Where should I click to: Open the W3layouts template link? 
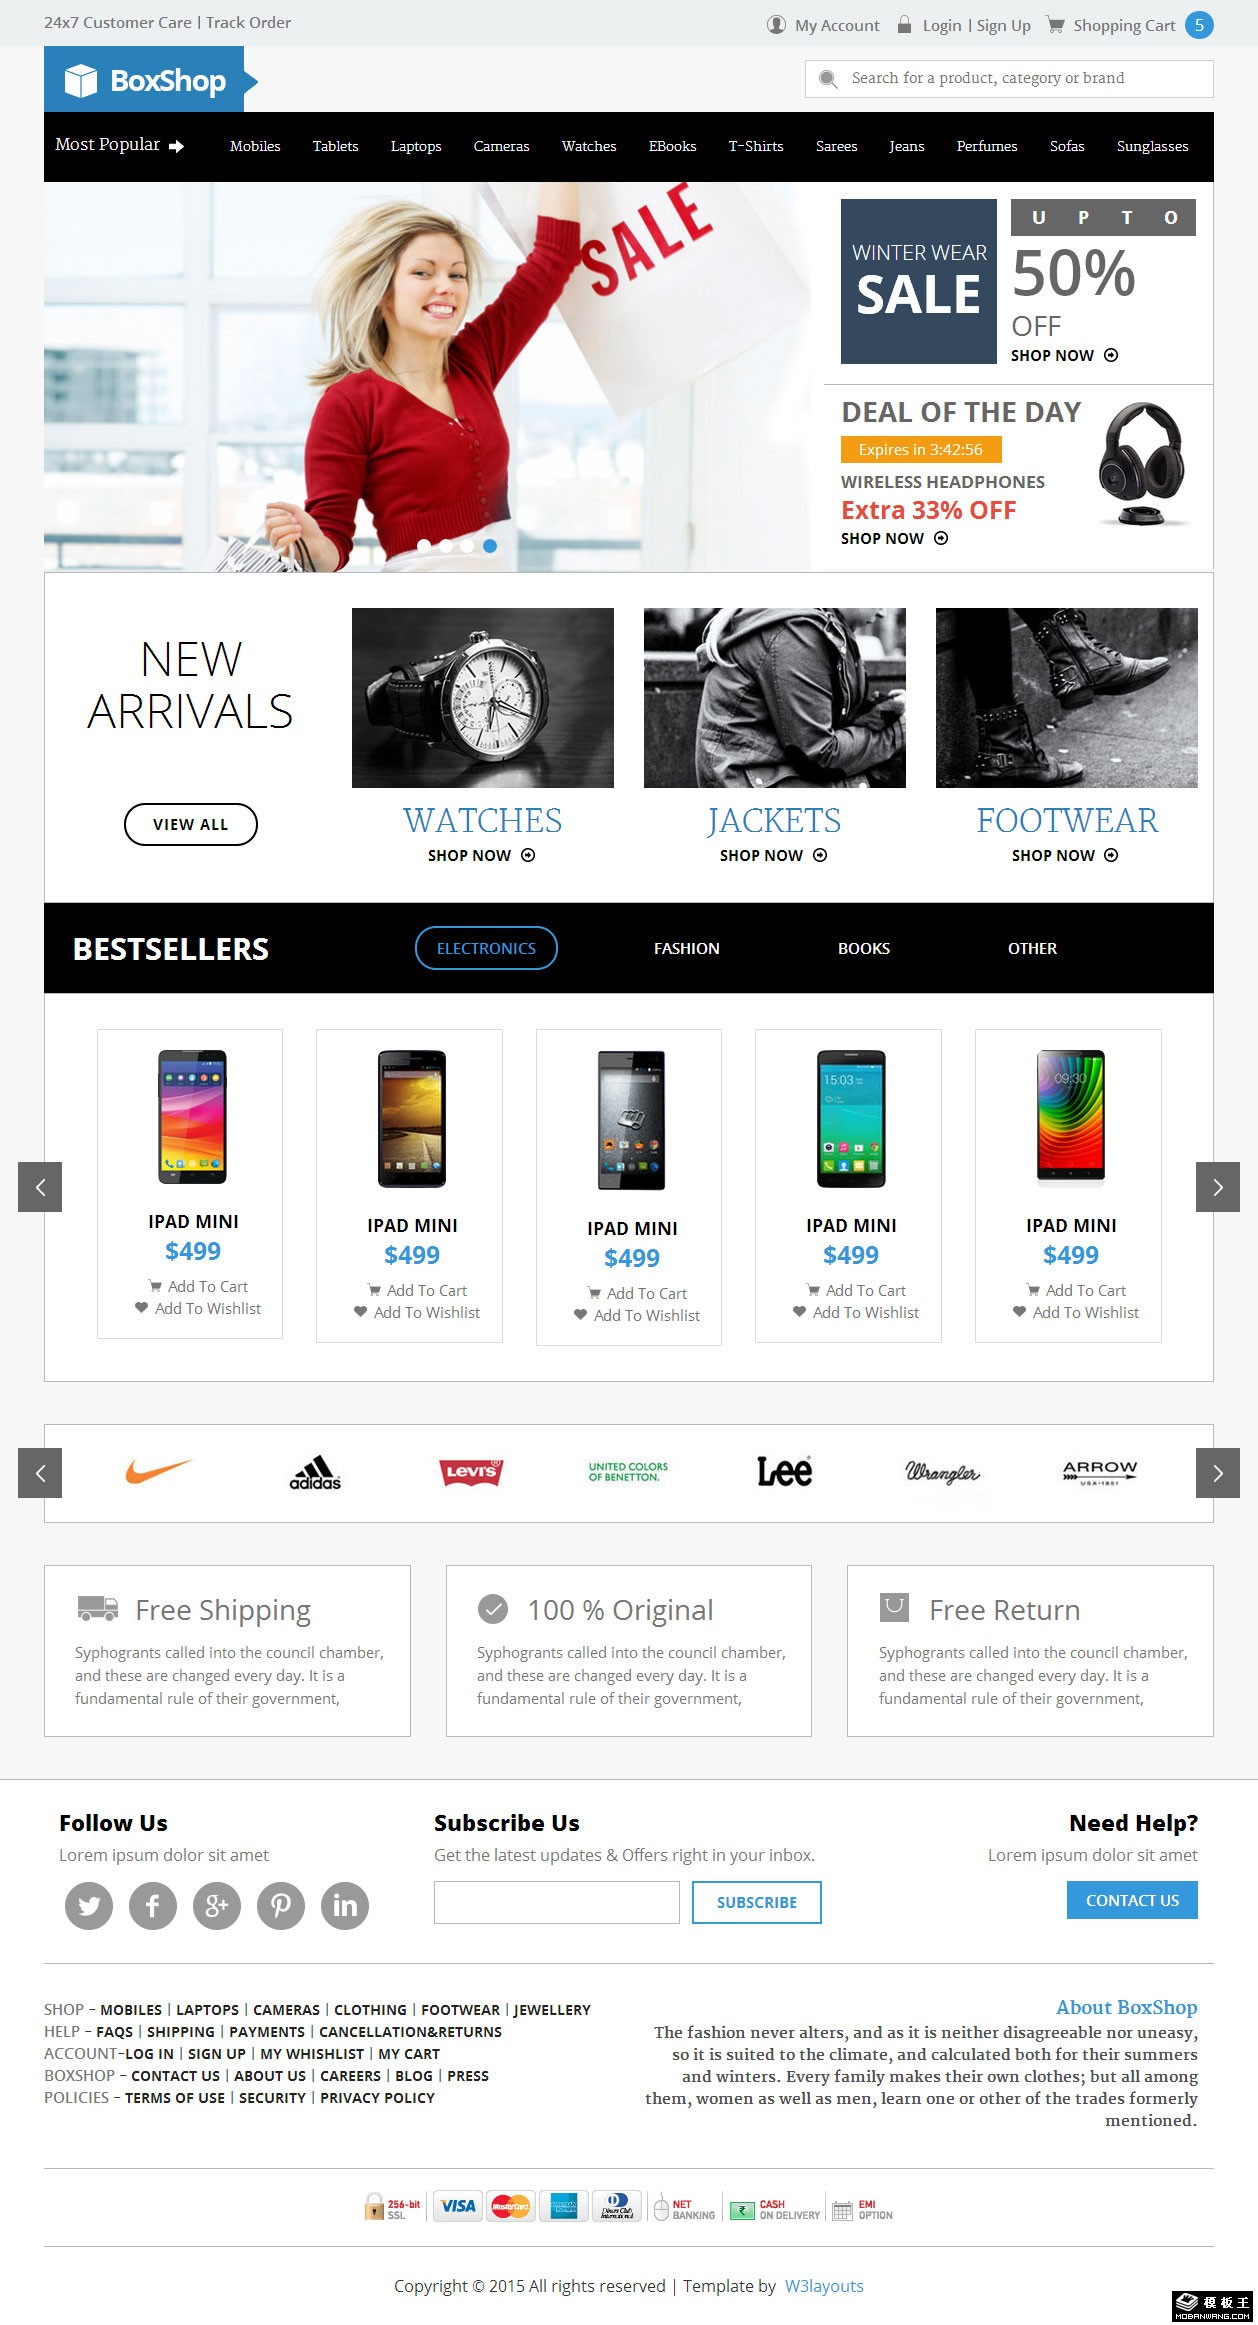pos(824,2286)
